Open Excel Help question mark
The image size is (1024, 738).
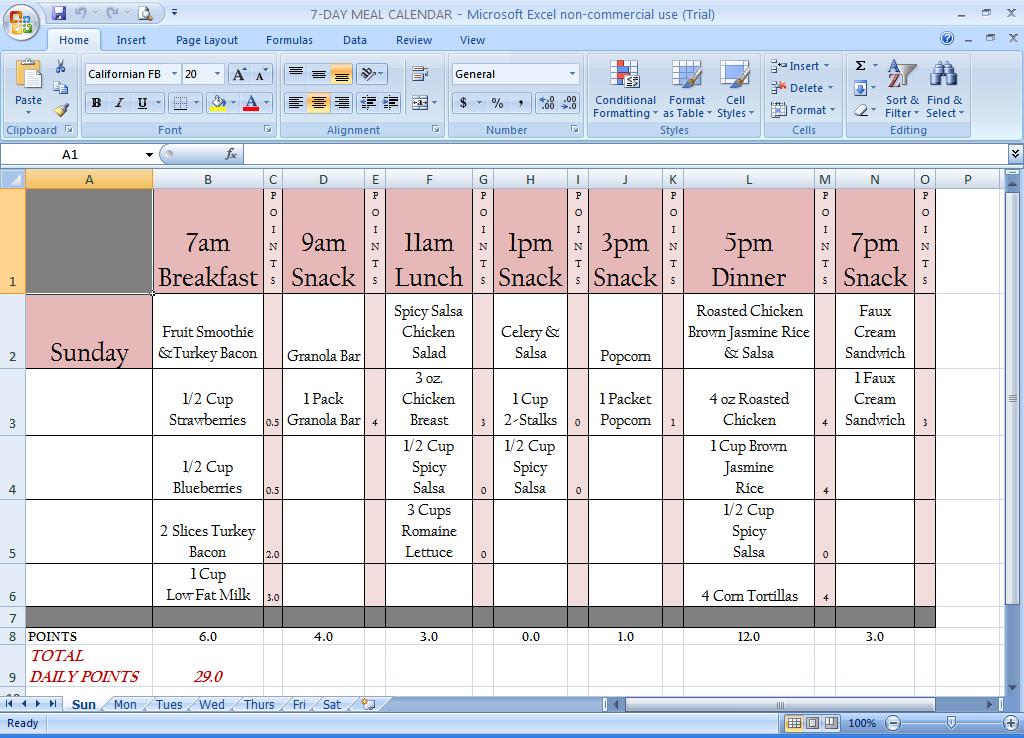947,39
